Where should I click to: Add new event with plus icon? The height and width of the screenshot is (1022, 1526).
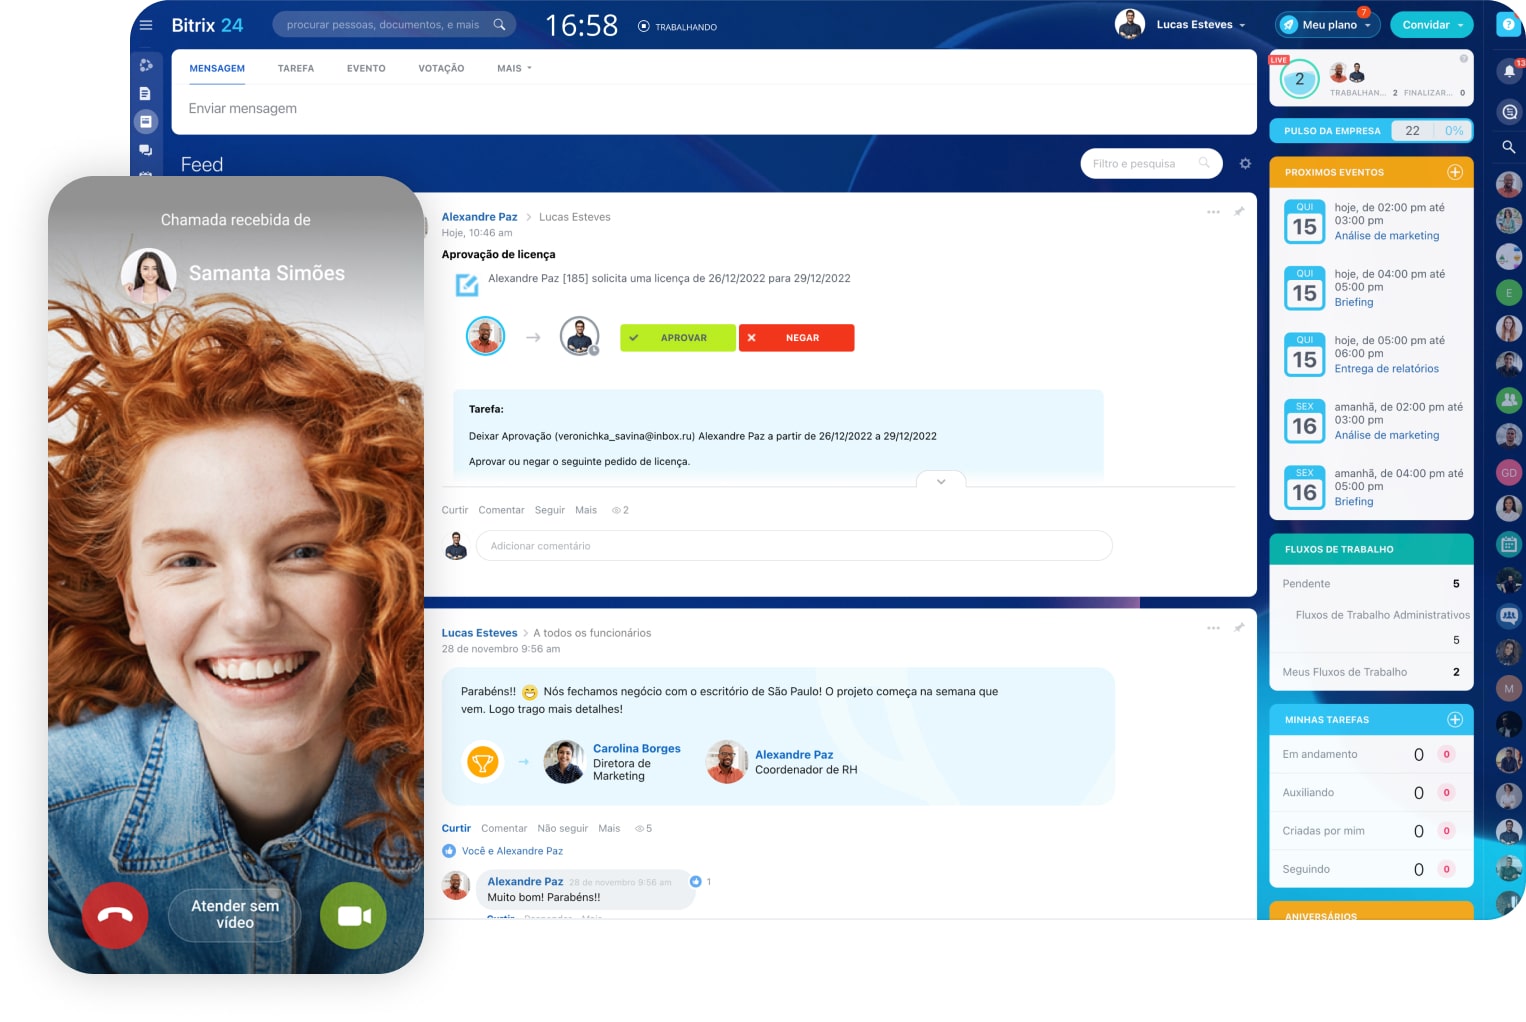(x=1455, y=172)
